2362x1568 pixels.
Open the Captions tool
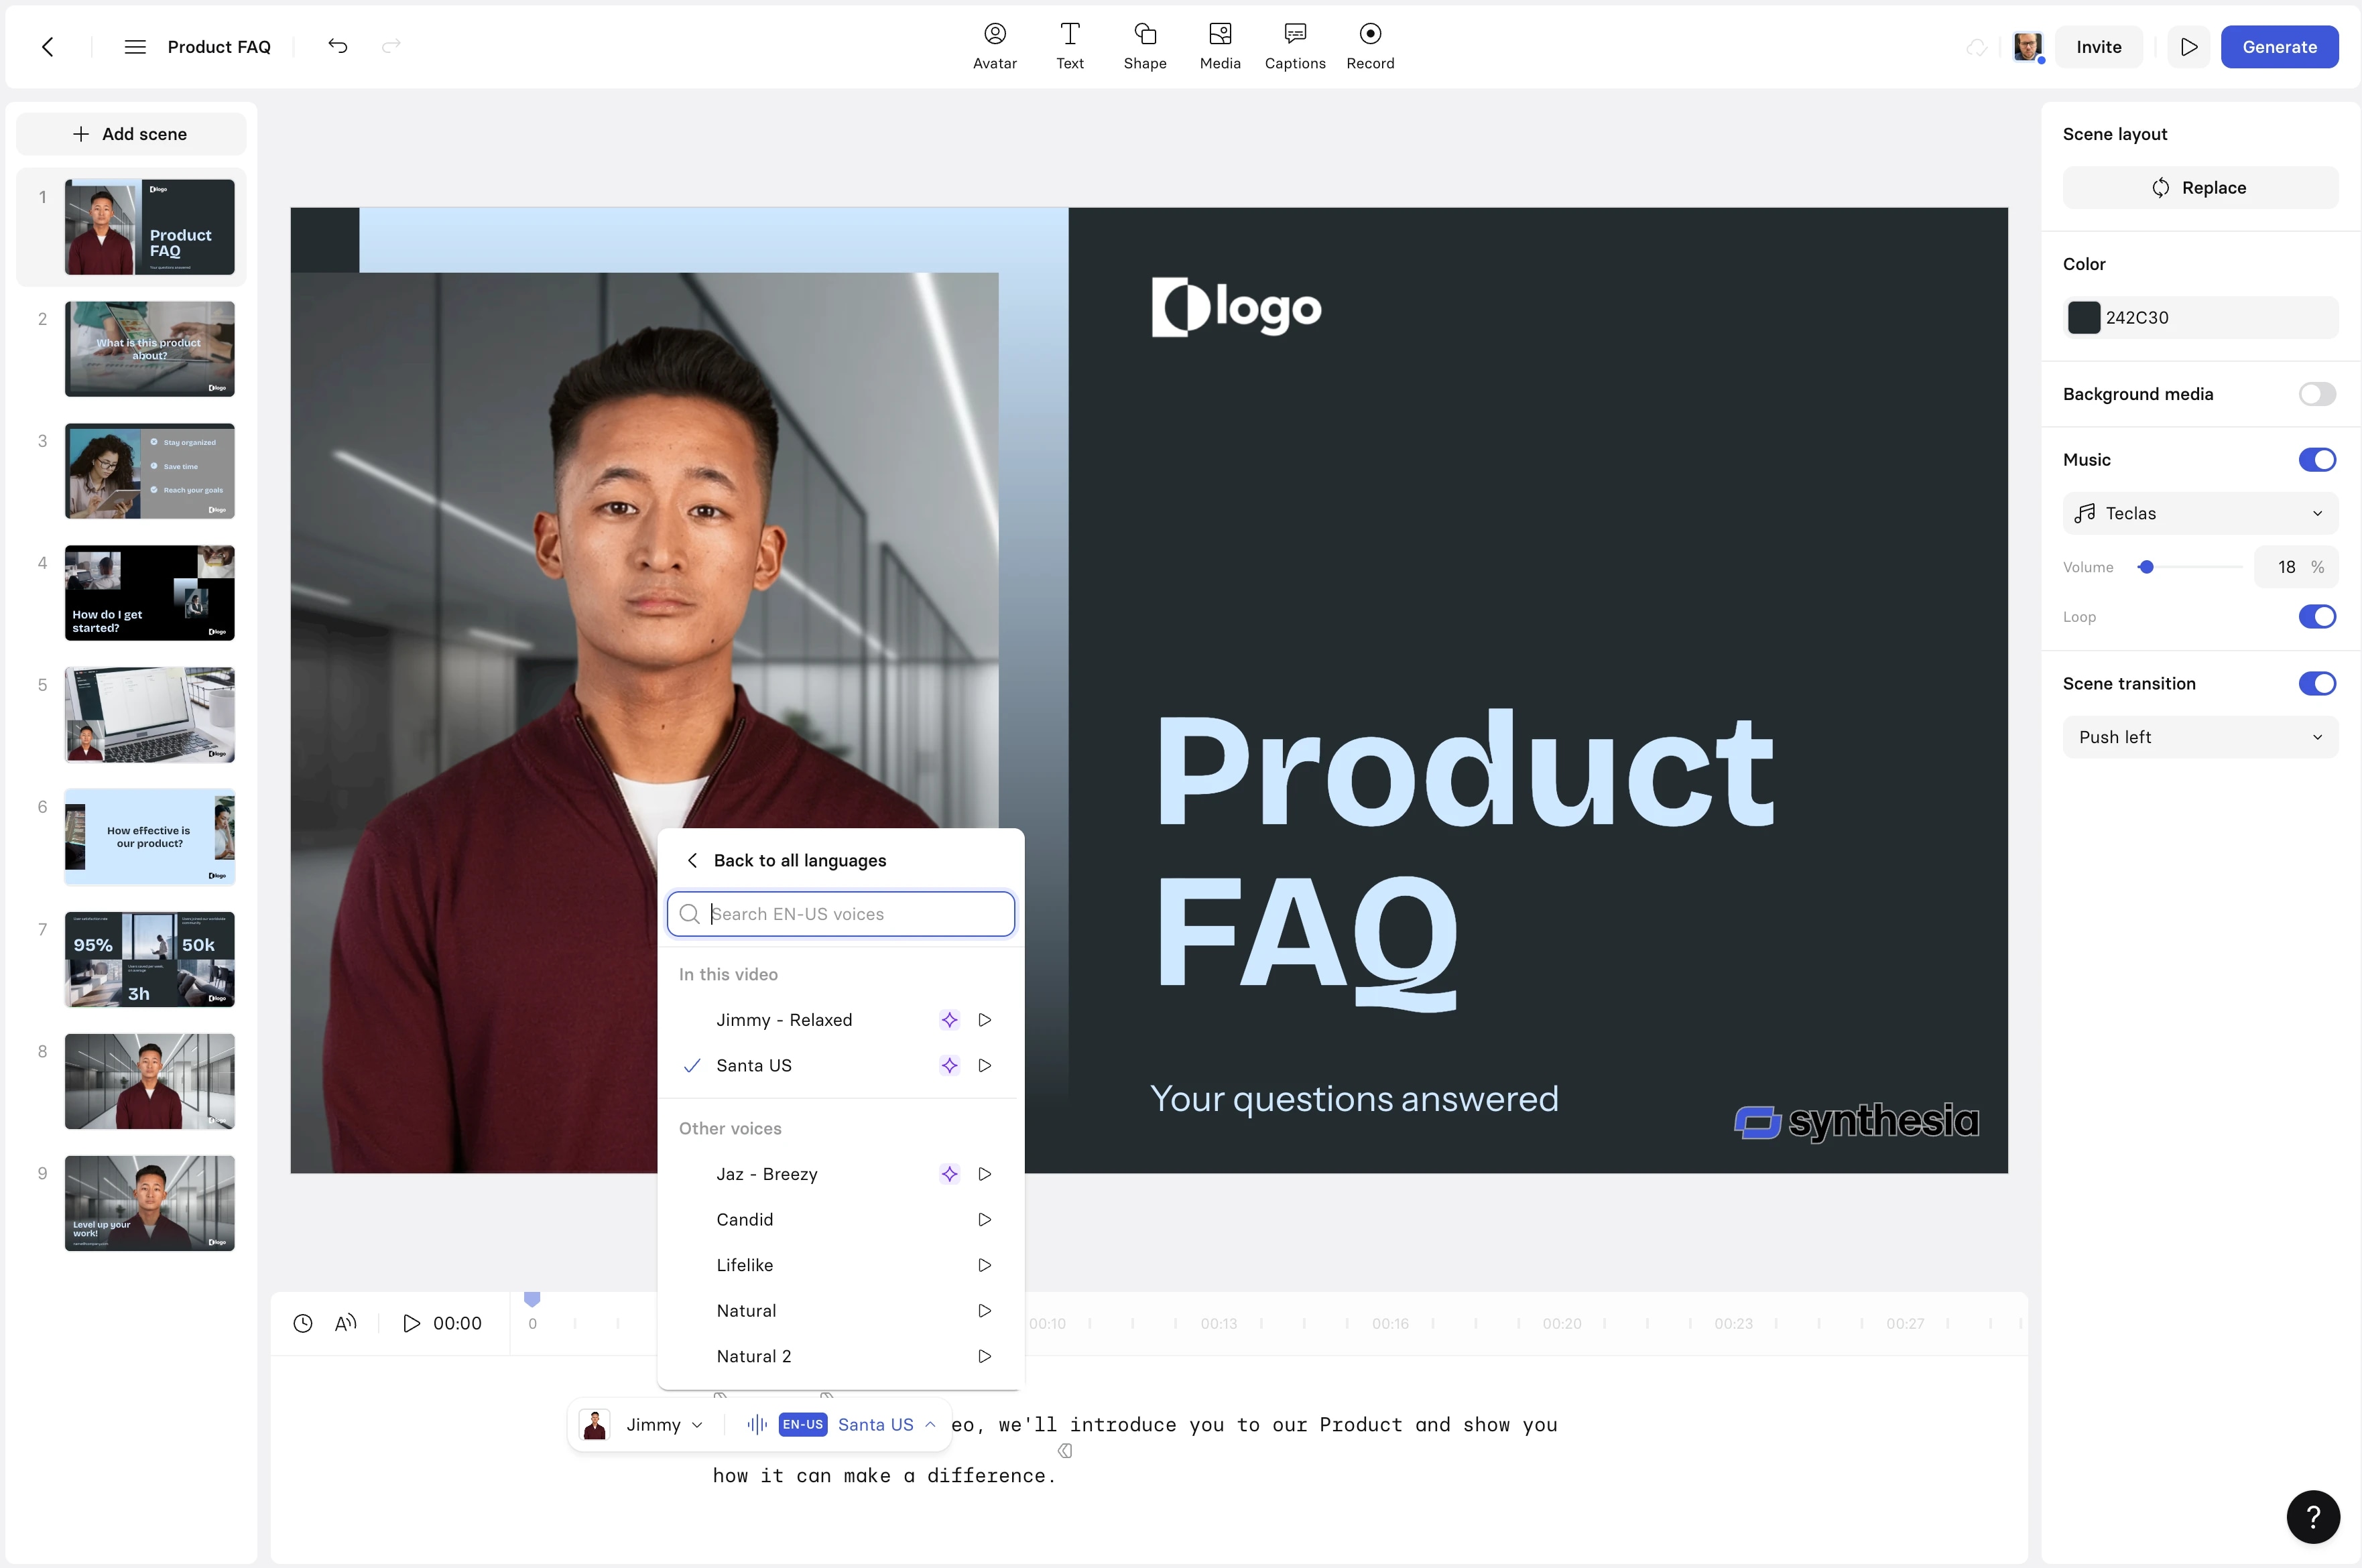tap(1294, 46)
